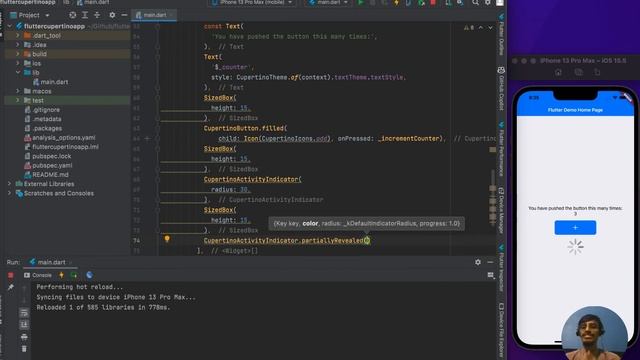The height and width of the screenshot is (360, 640).
Task: Stop the process in Run panel
Action: (11, 275)
